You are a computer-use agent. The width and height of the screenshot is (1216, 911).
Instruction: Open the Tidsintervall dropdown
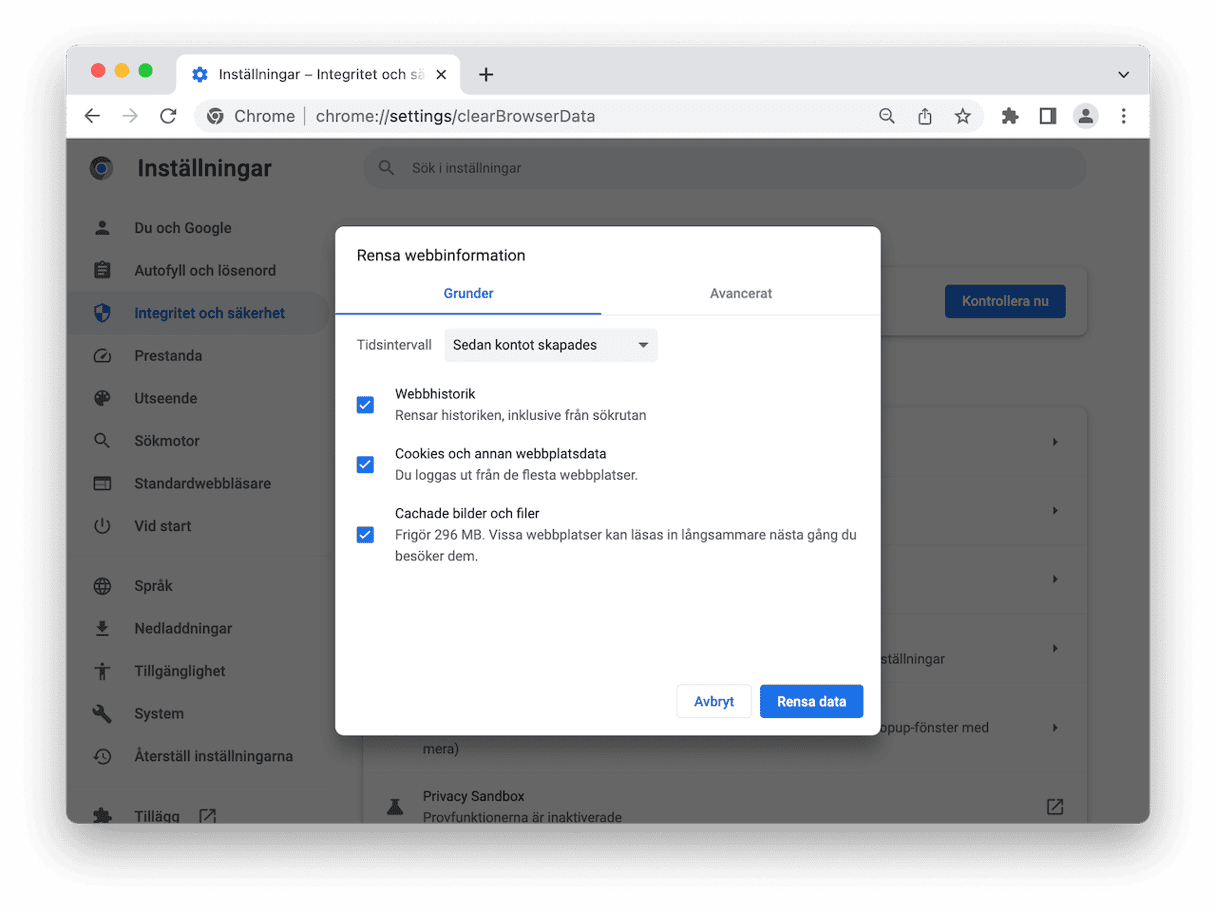tap(551, 345)
